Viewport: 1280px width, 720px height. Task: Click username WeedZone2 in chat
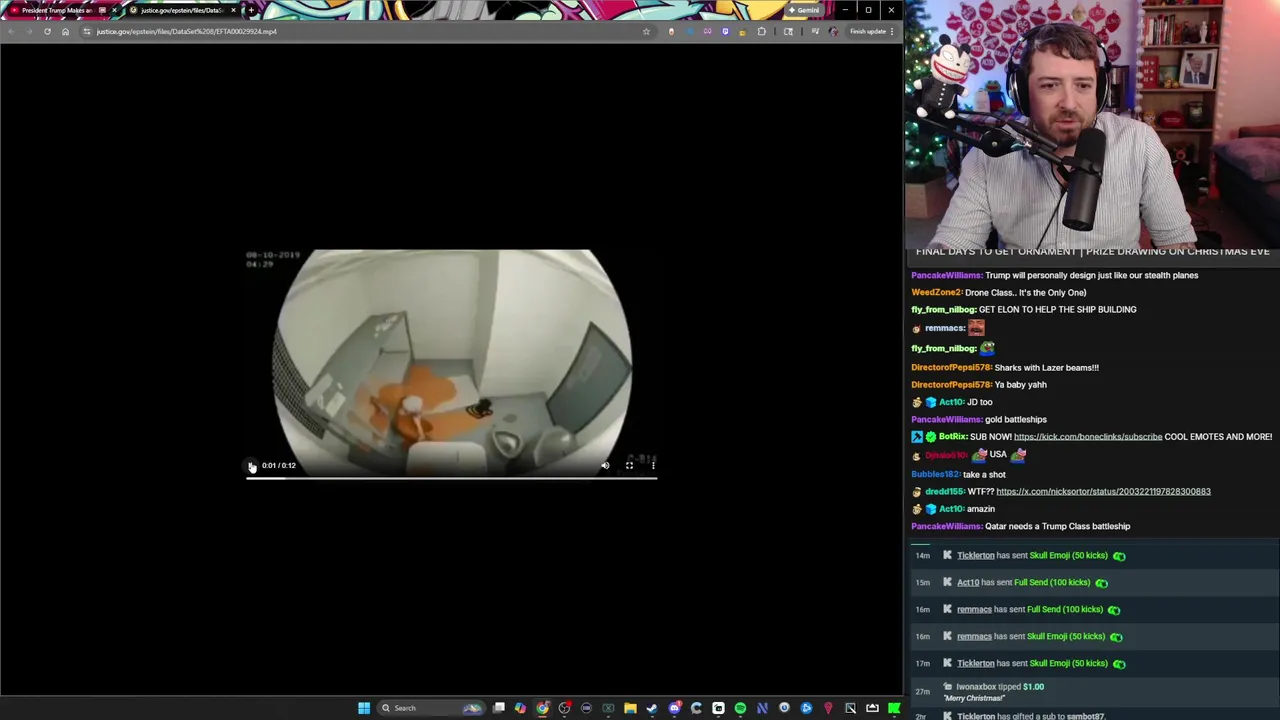click(x=936, y=292)
